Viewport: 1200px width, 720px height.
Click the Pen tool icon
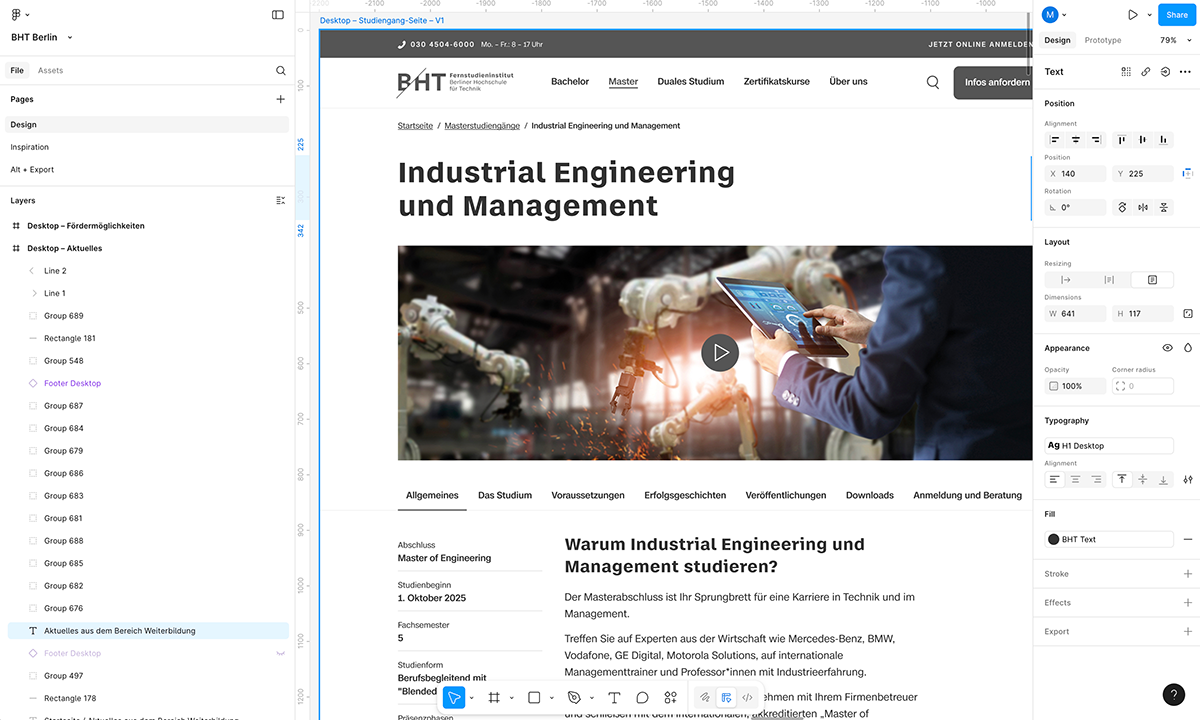[574, 697]
